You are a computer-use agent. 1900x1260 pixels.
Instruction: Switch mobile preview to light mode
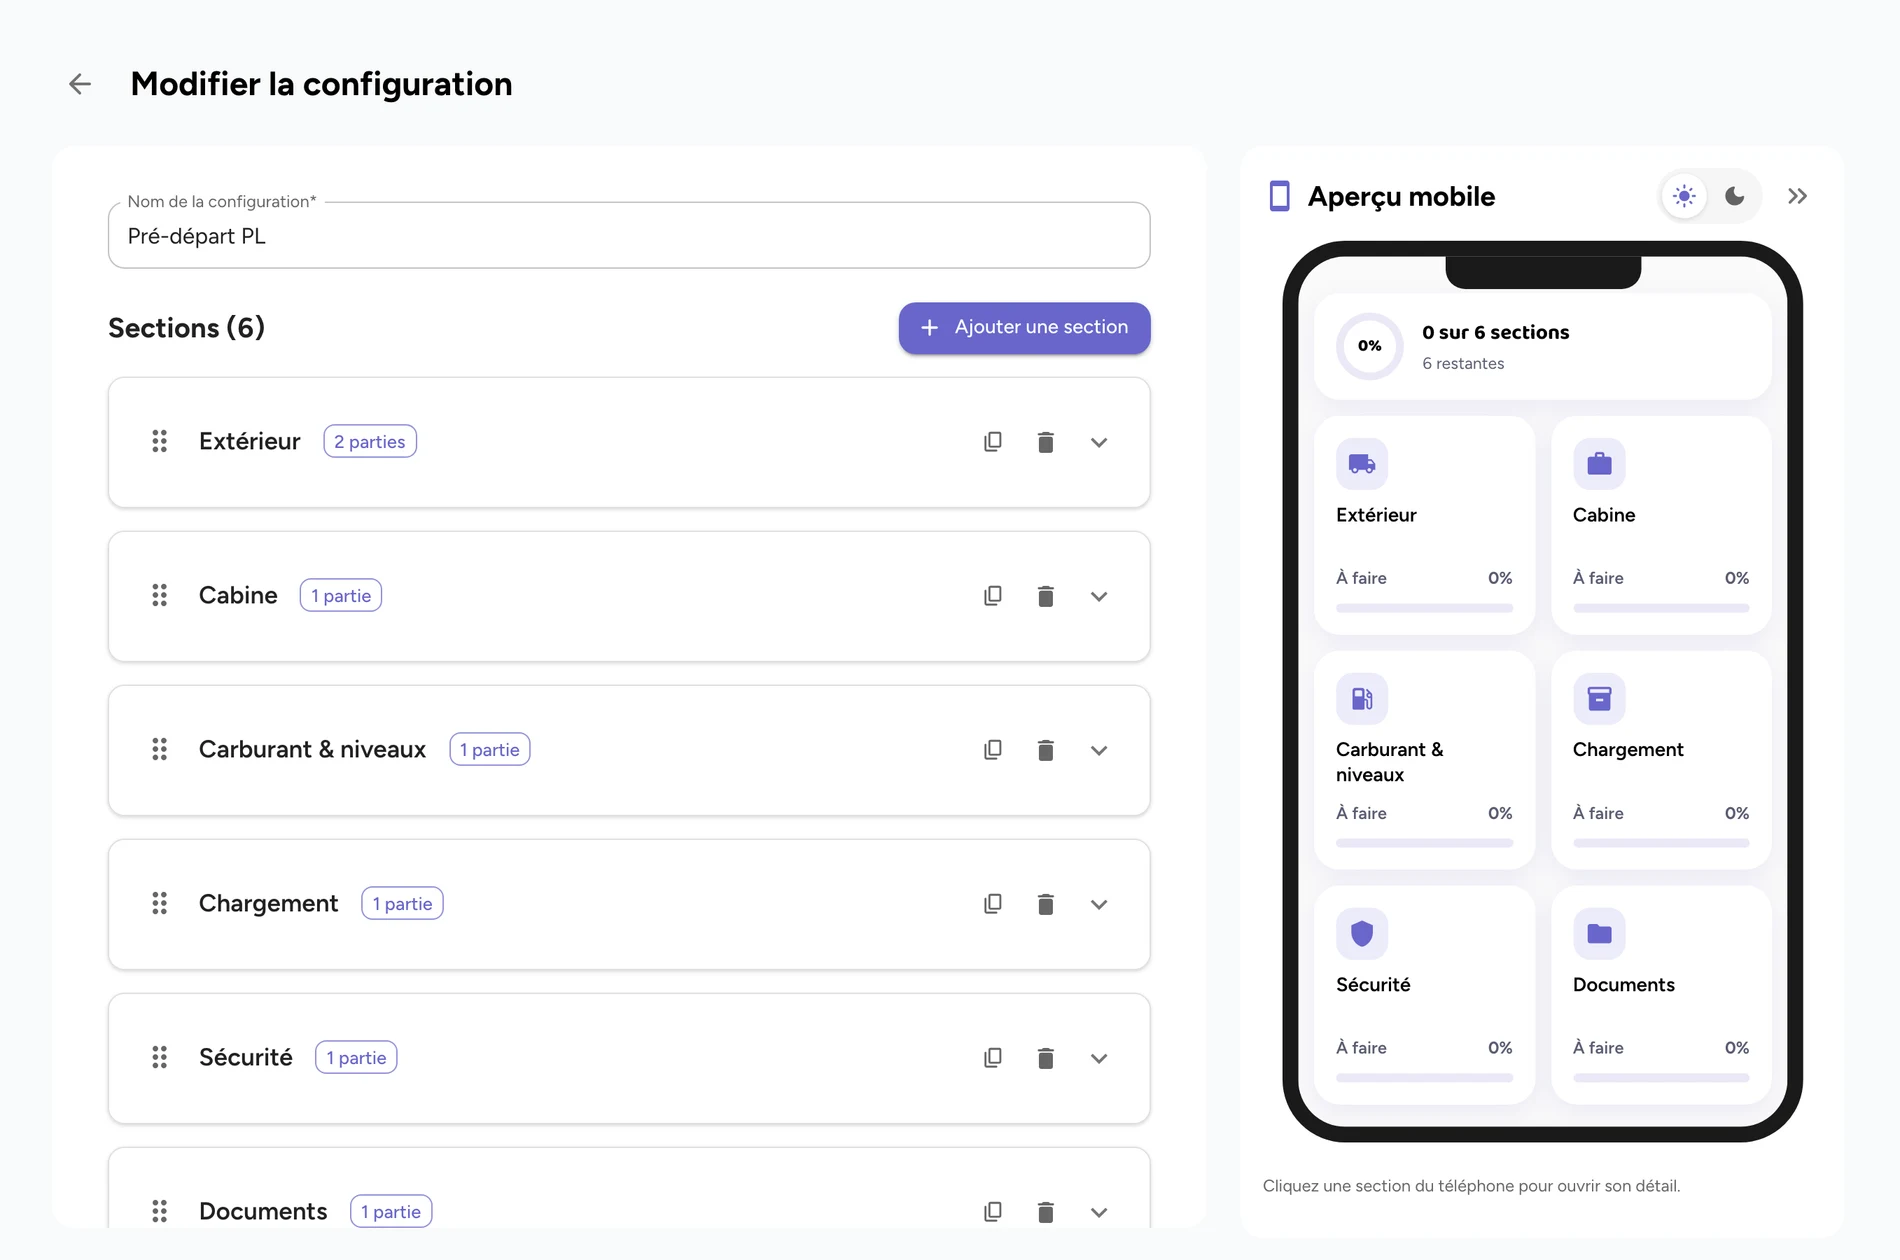[1684, 196]
